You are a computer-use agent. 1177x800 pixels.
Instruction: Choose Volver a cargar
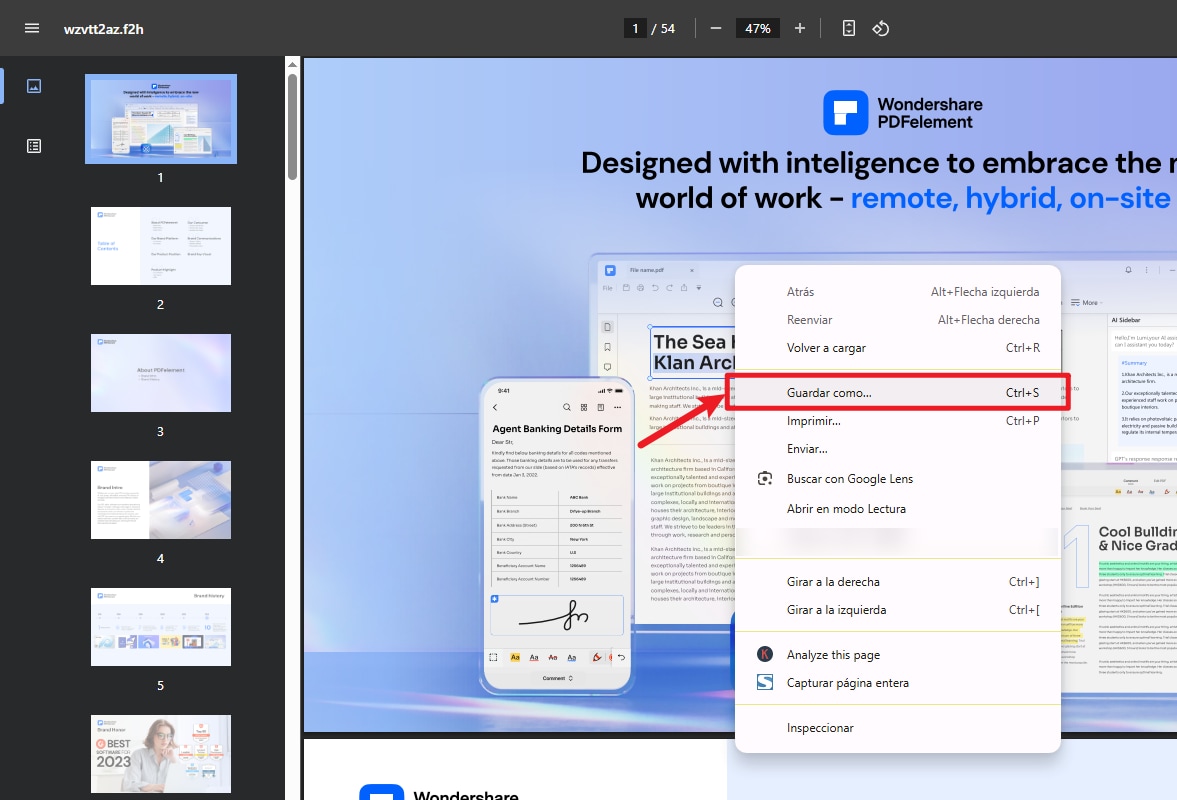[898, 347]
